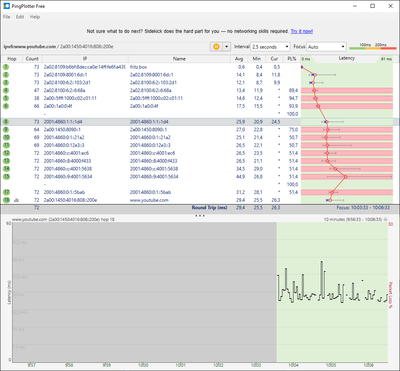The width and height of the screenshot is (400, 371).
Task: Sort by the Hop column header
Action: point(12,59)
